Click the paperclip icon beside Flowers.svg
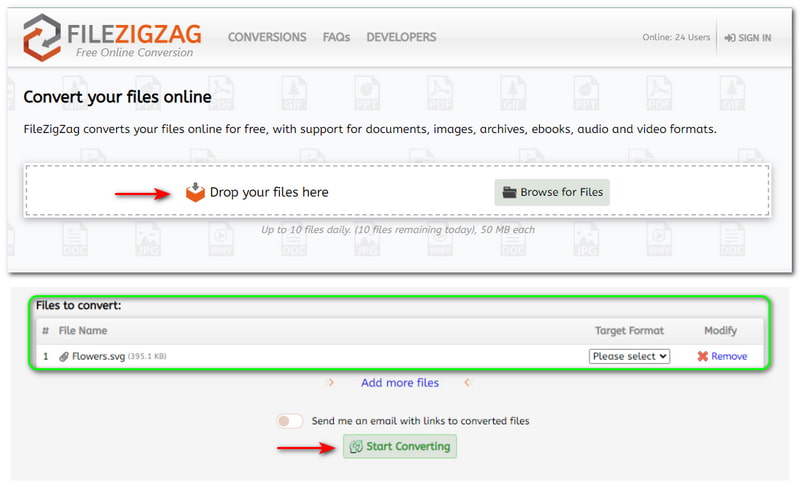 pos(64,357)
